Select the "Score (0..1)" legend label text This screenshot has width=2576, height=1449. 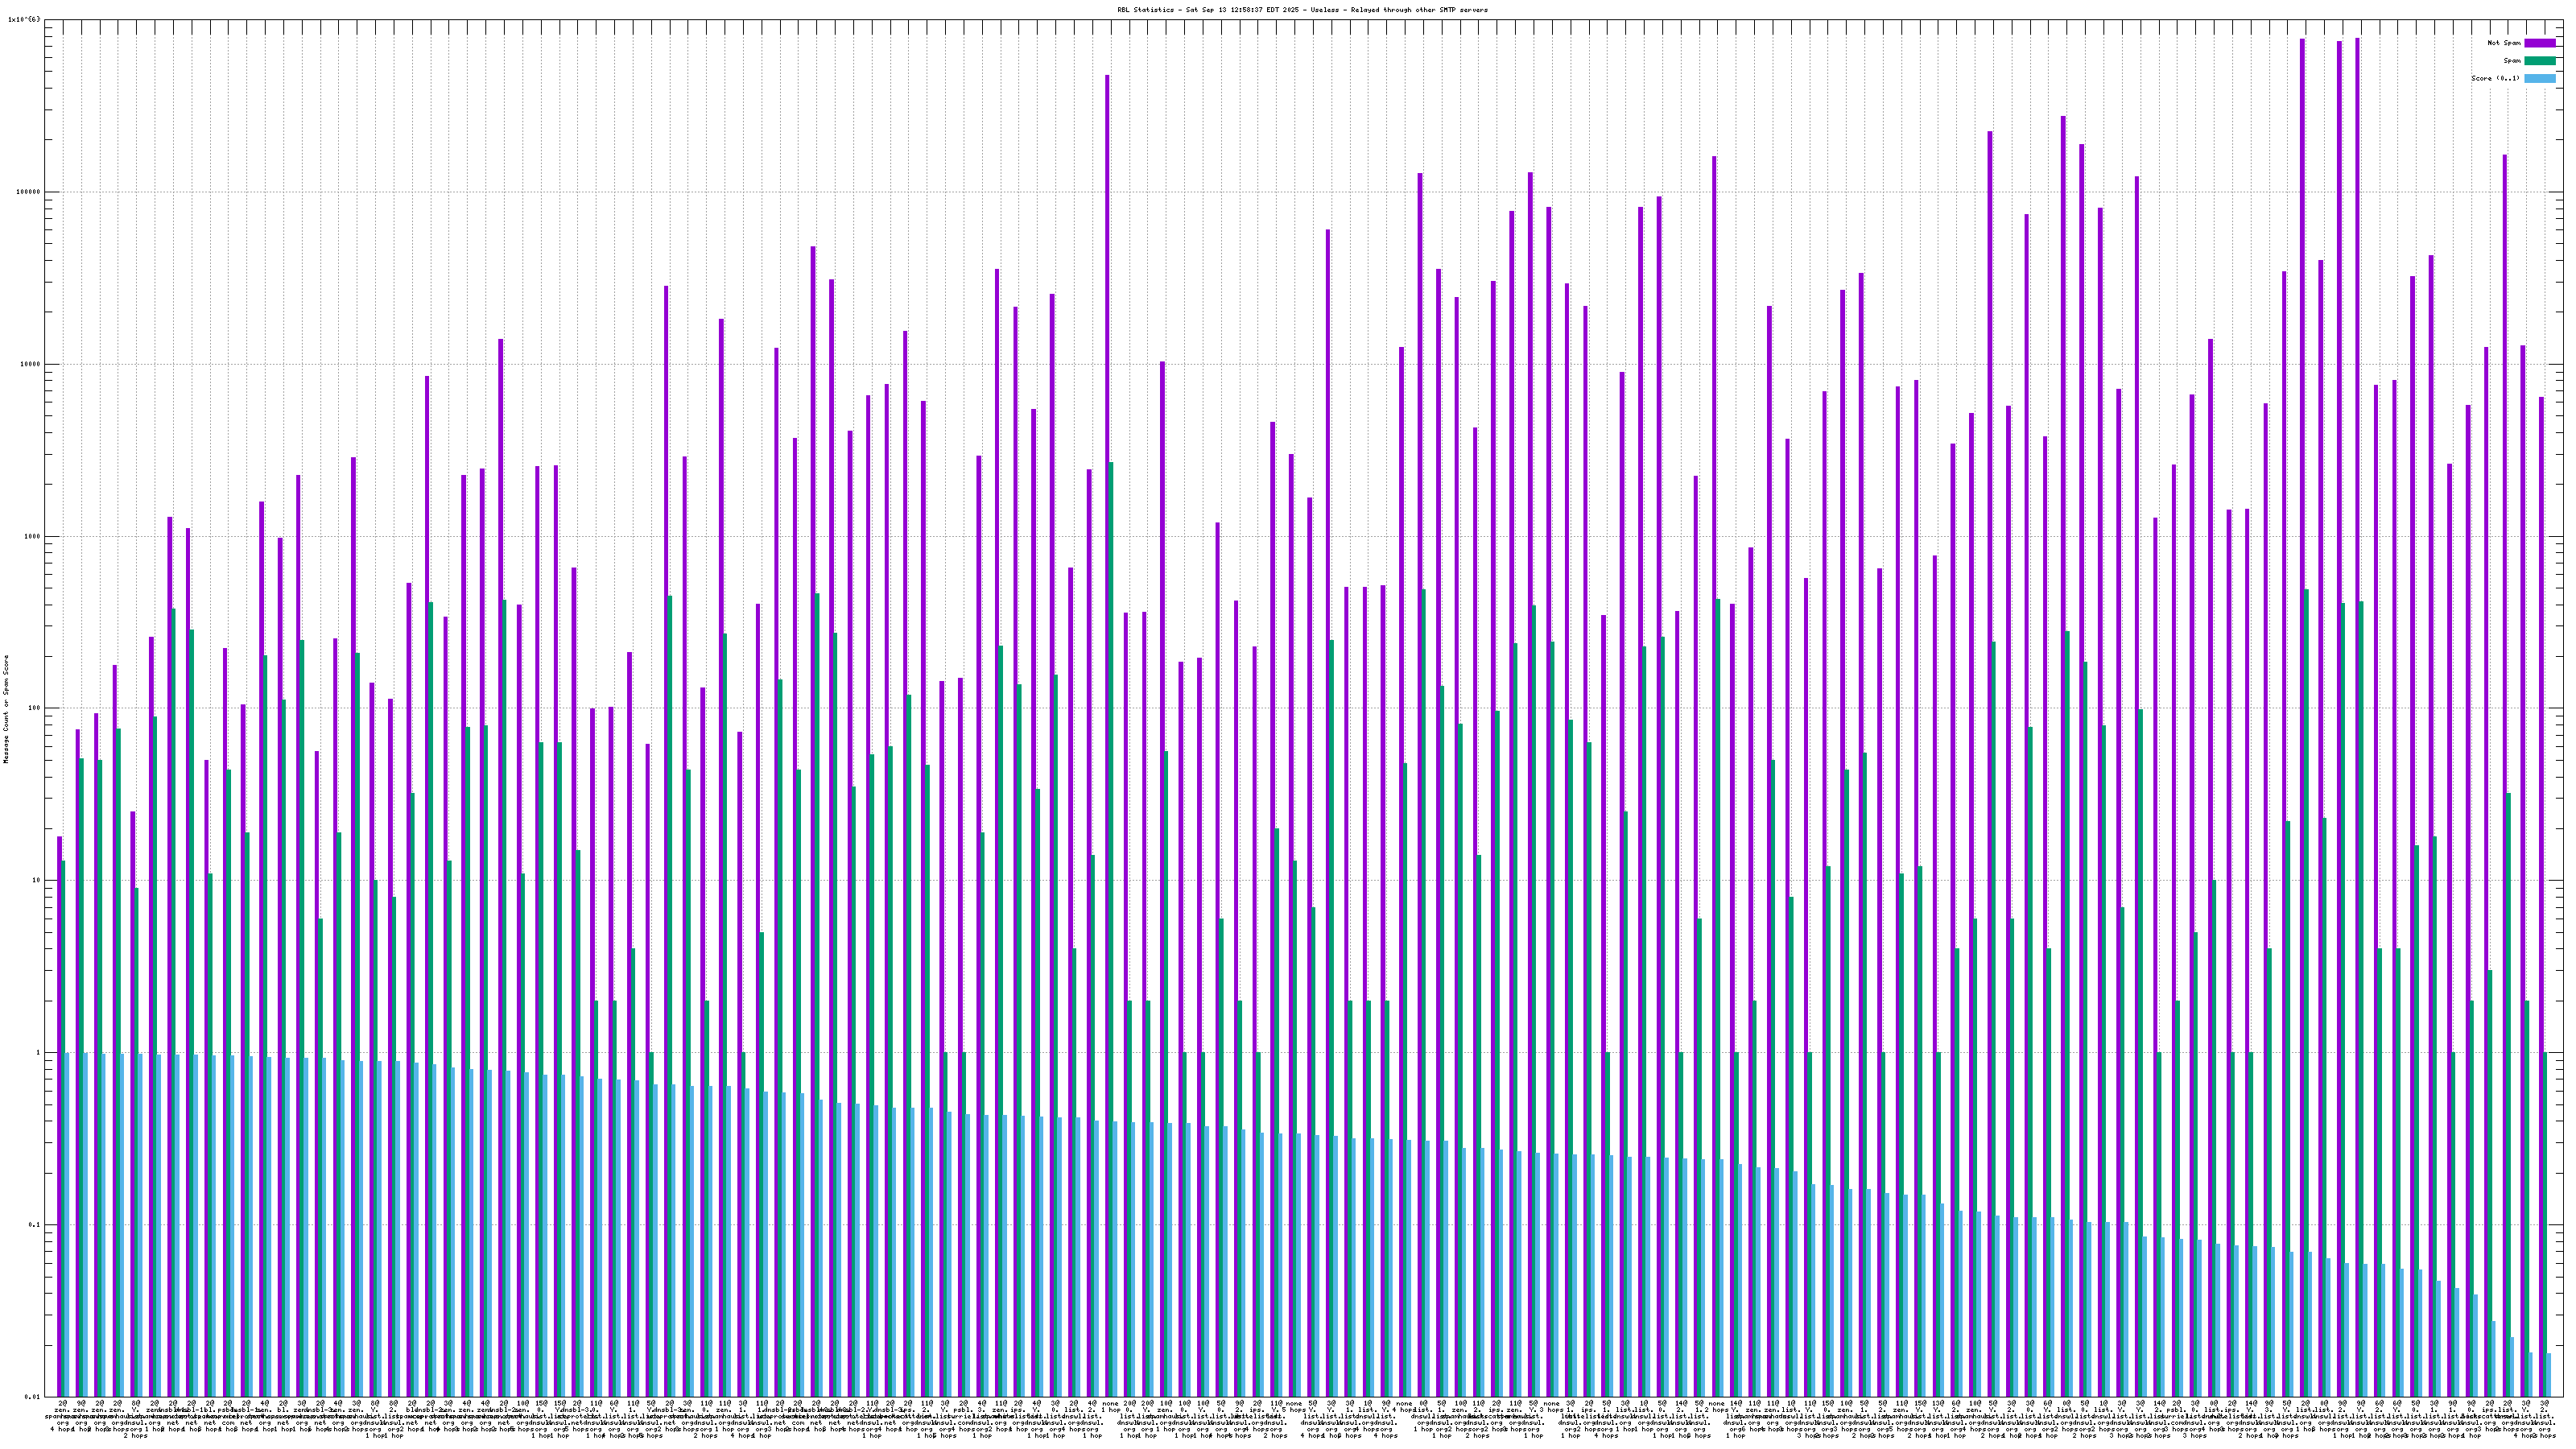coord(2495,78)
